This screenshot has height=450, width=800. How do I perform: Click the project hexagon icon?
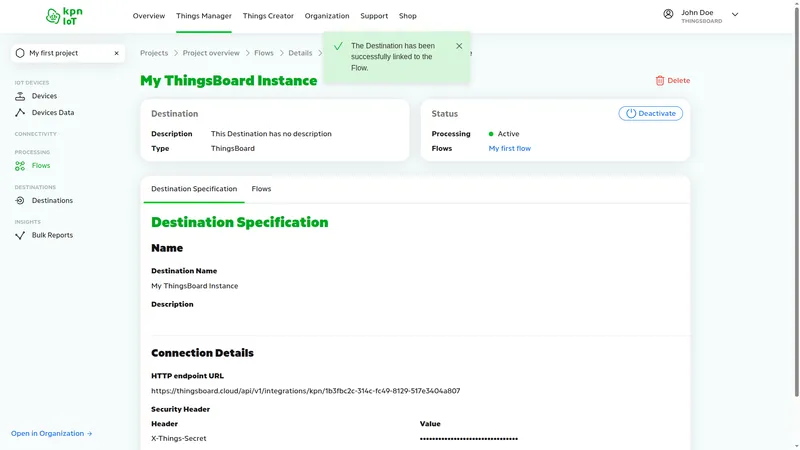pos(20,53)
